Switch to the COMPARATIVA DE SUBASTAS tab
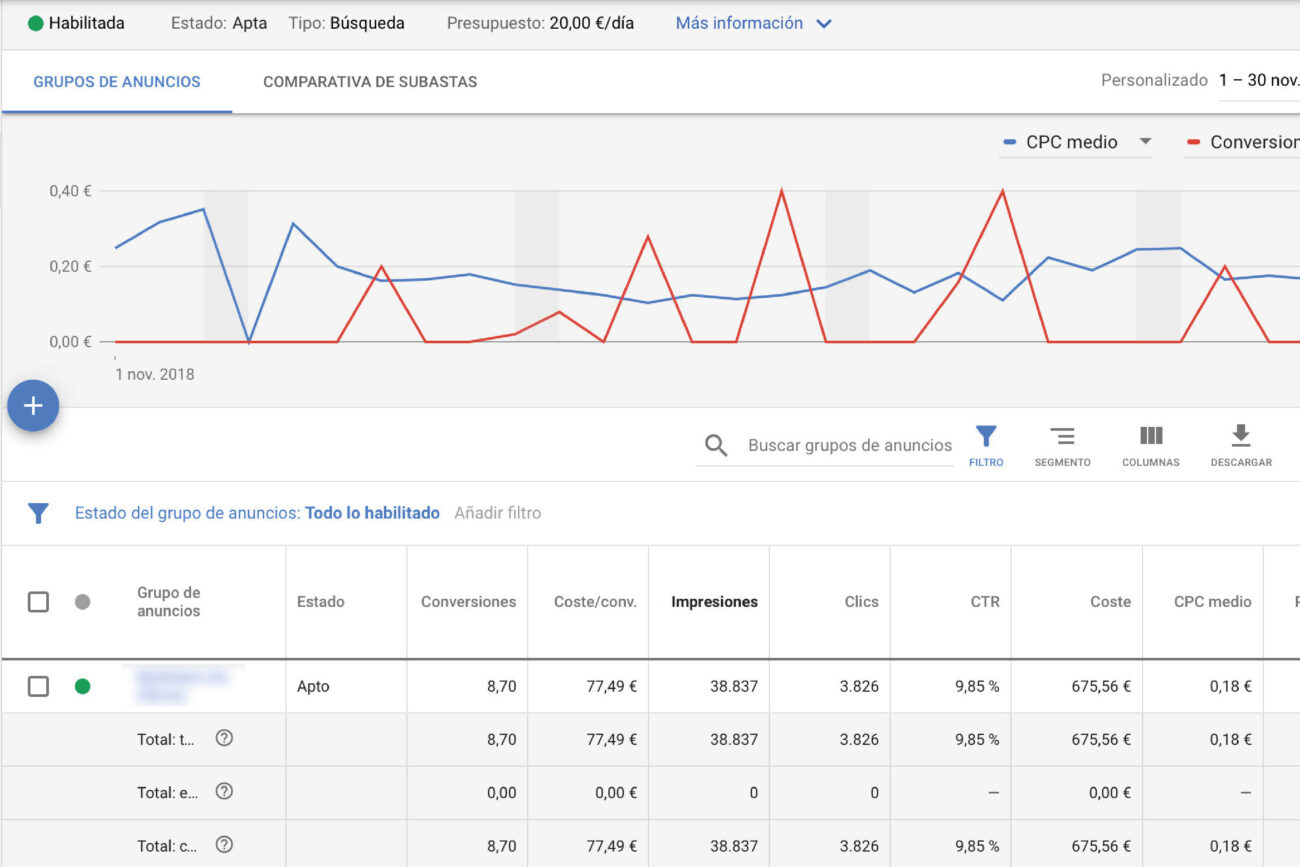The image size is (1300, 867). [x=370, y=82]
